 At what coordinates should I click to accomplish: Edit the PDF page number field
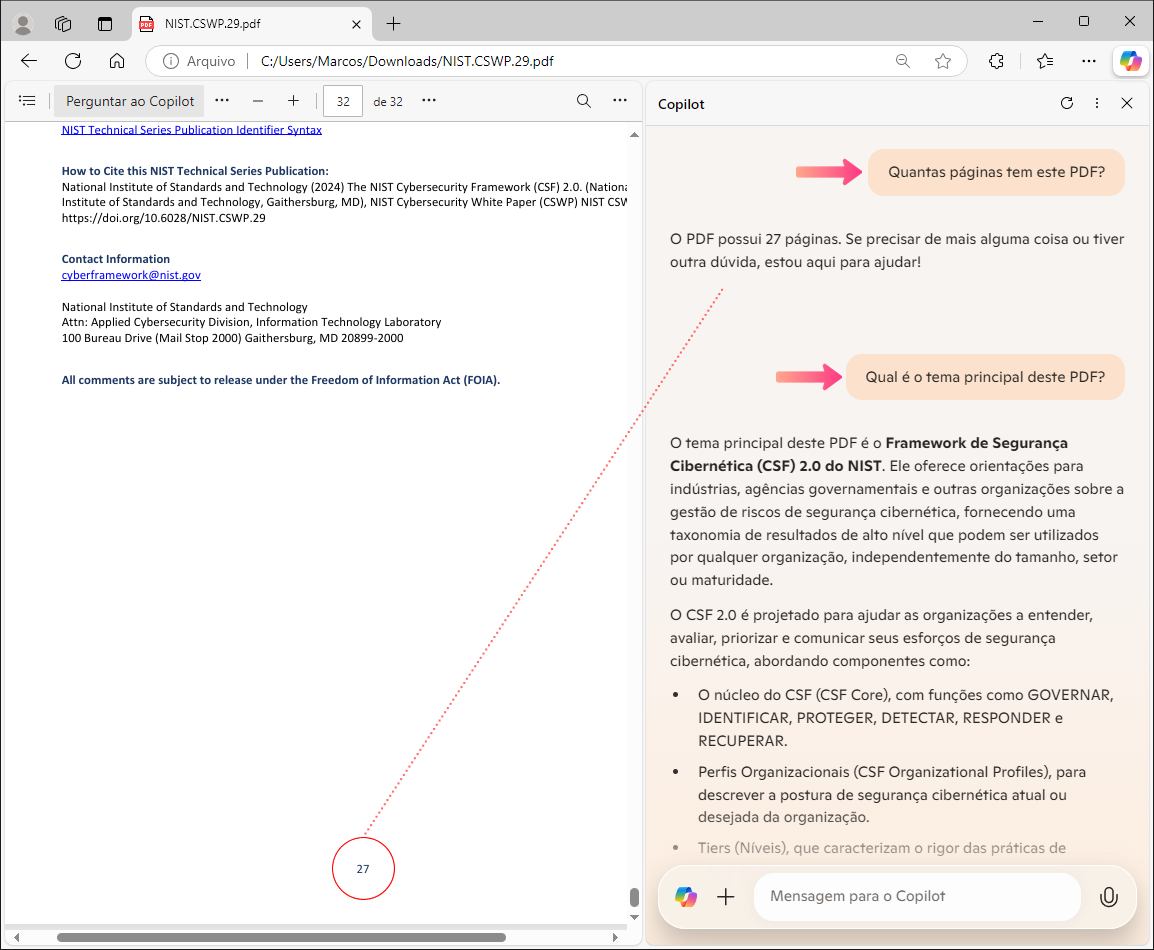[343, 102]
